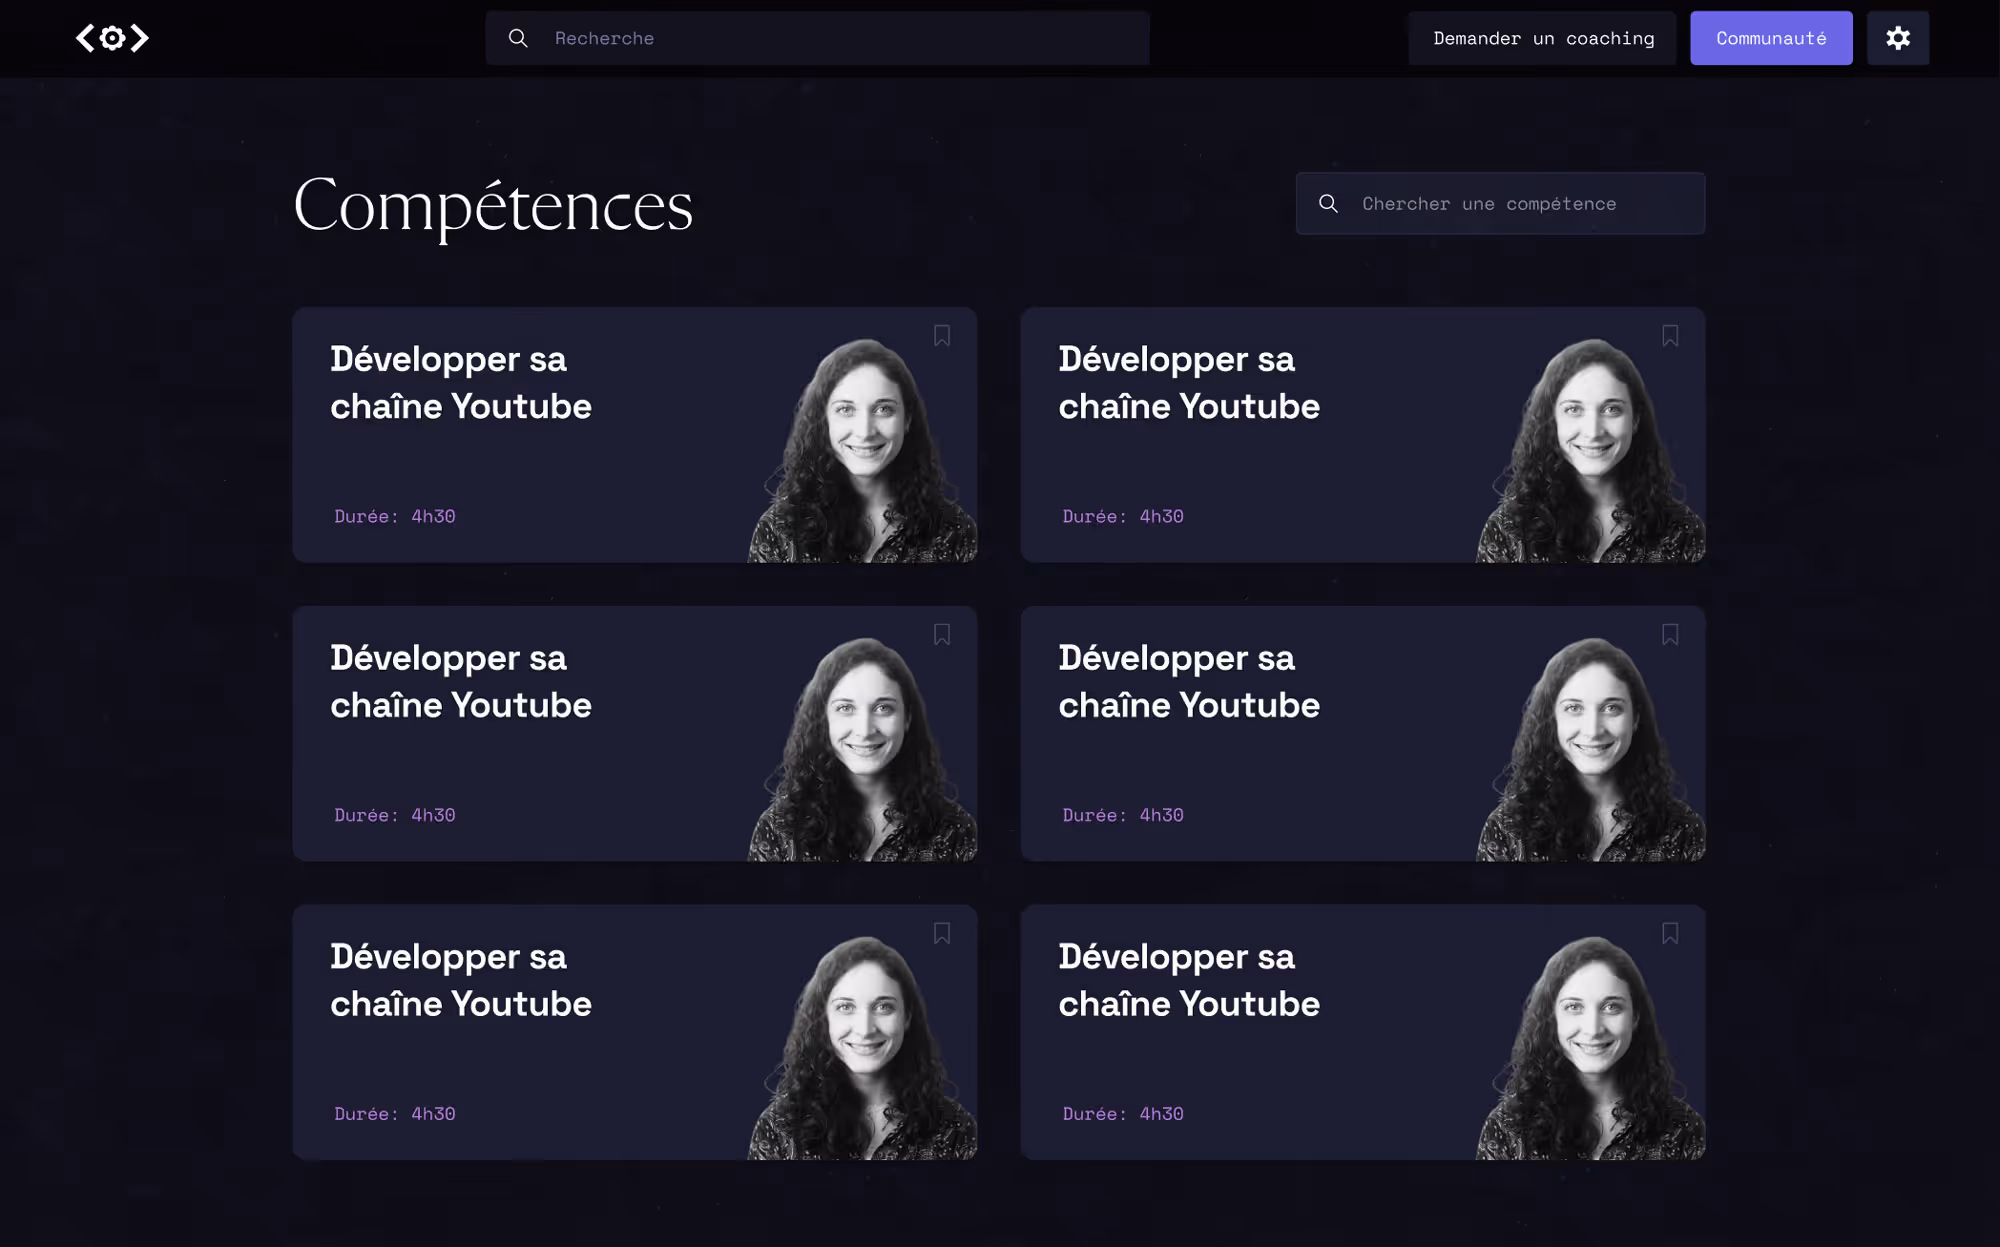
Task: Open top-left Développer sa chaîne Youtube title
Action: 460,383
